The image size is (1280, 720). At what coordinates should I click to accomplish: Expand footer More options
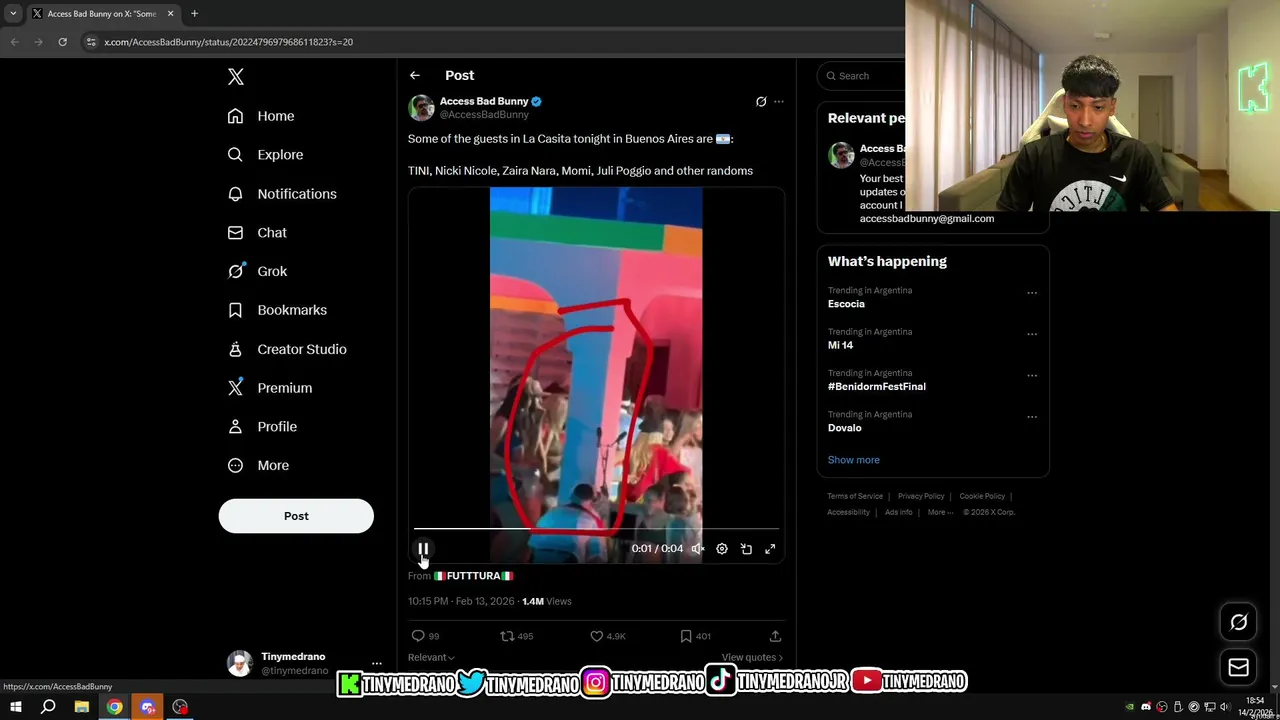(x=939, y=512)
